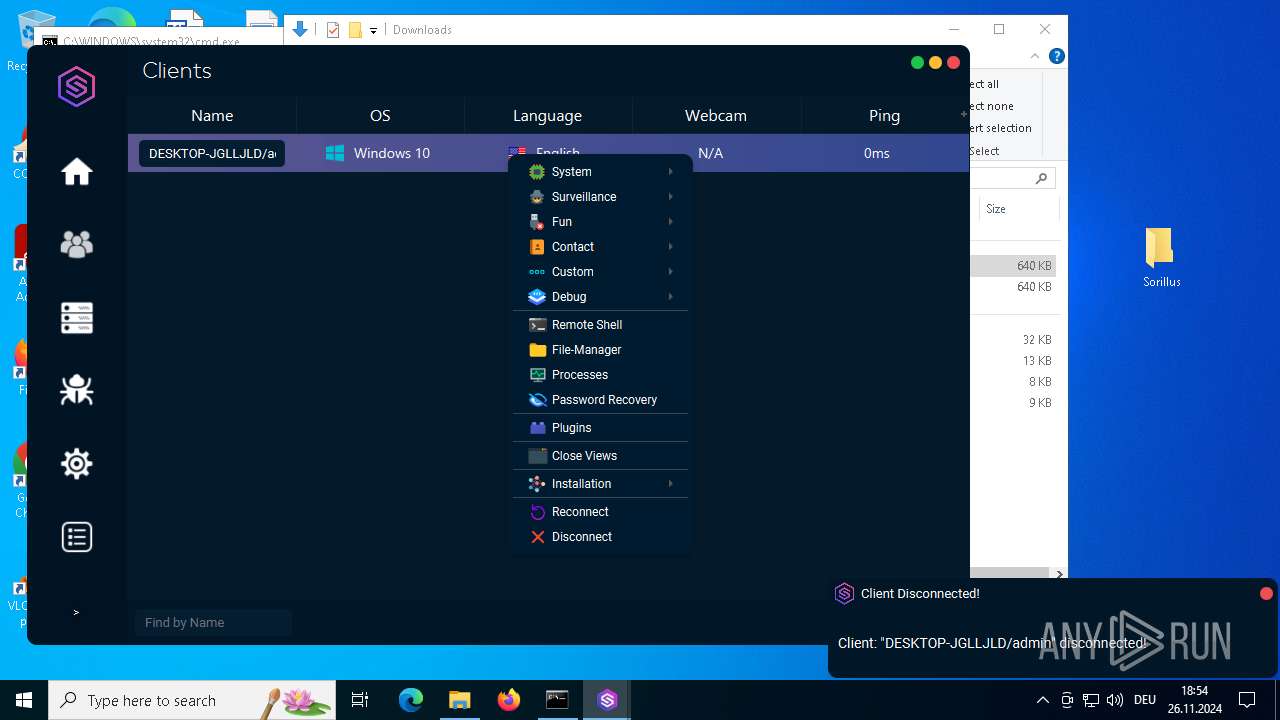Open the System submenu

point(601,172)
